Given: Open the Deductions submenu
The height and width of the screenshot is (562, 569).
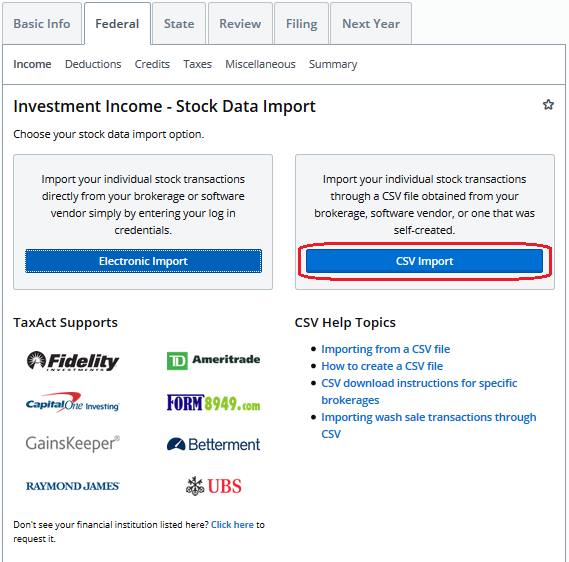Looking at the screenshot, I should coord(93,64).
